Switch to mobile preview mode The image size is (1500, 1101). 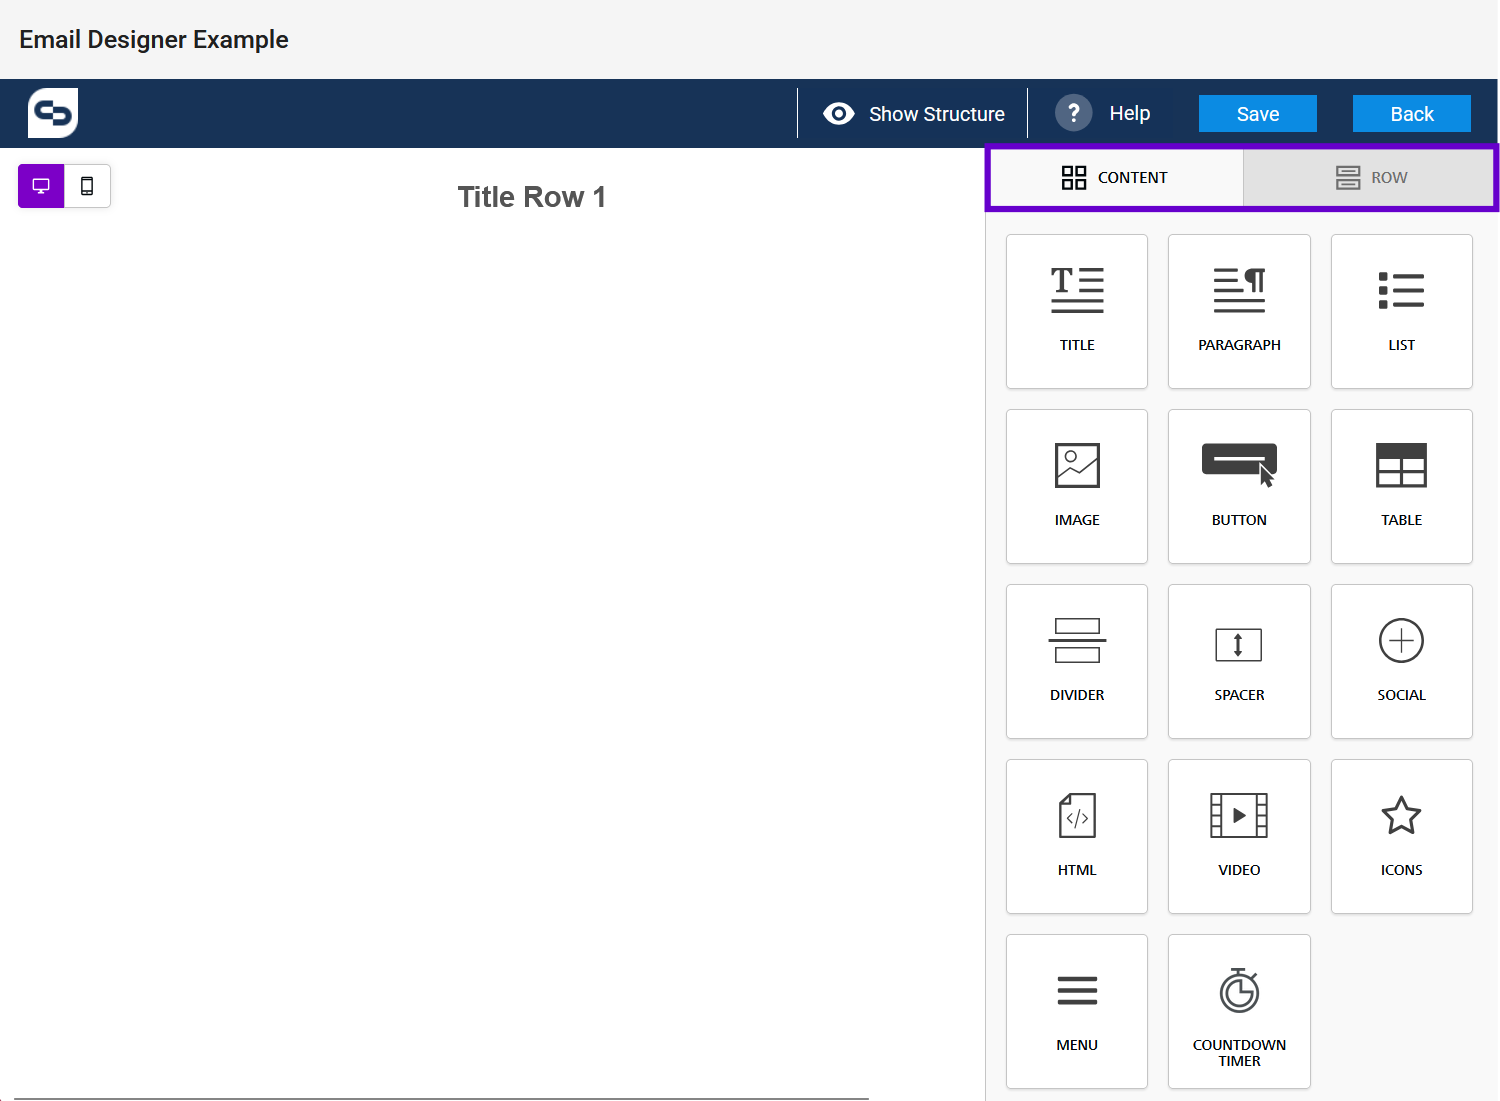(87, 186)
